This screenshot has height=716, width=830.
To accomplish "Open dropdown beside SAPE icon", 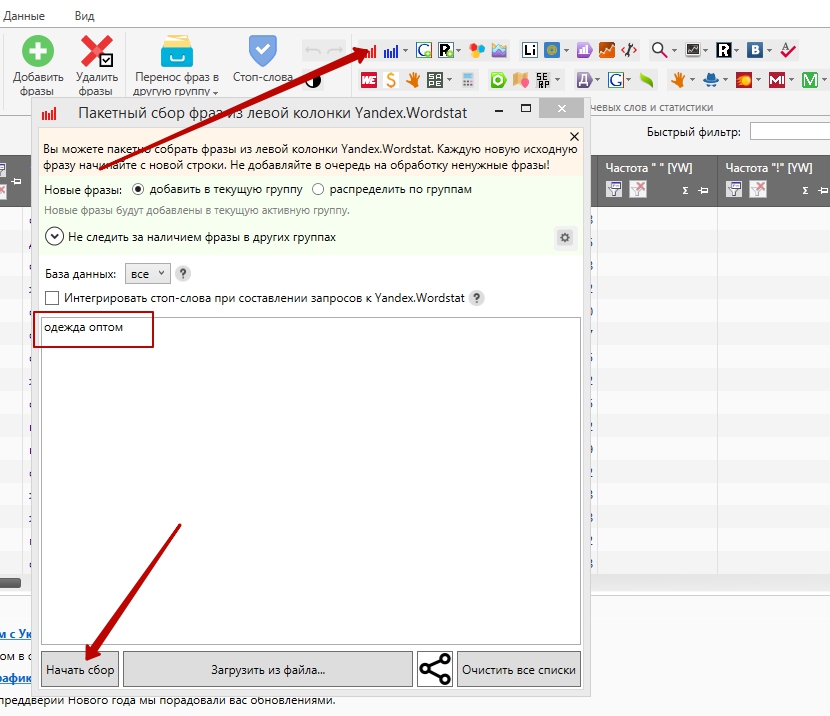I will click(x=449, y=80).
